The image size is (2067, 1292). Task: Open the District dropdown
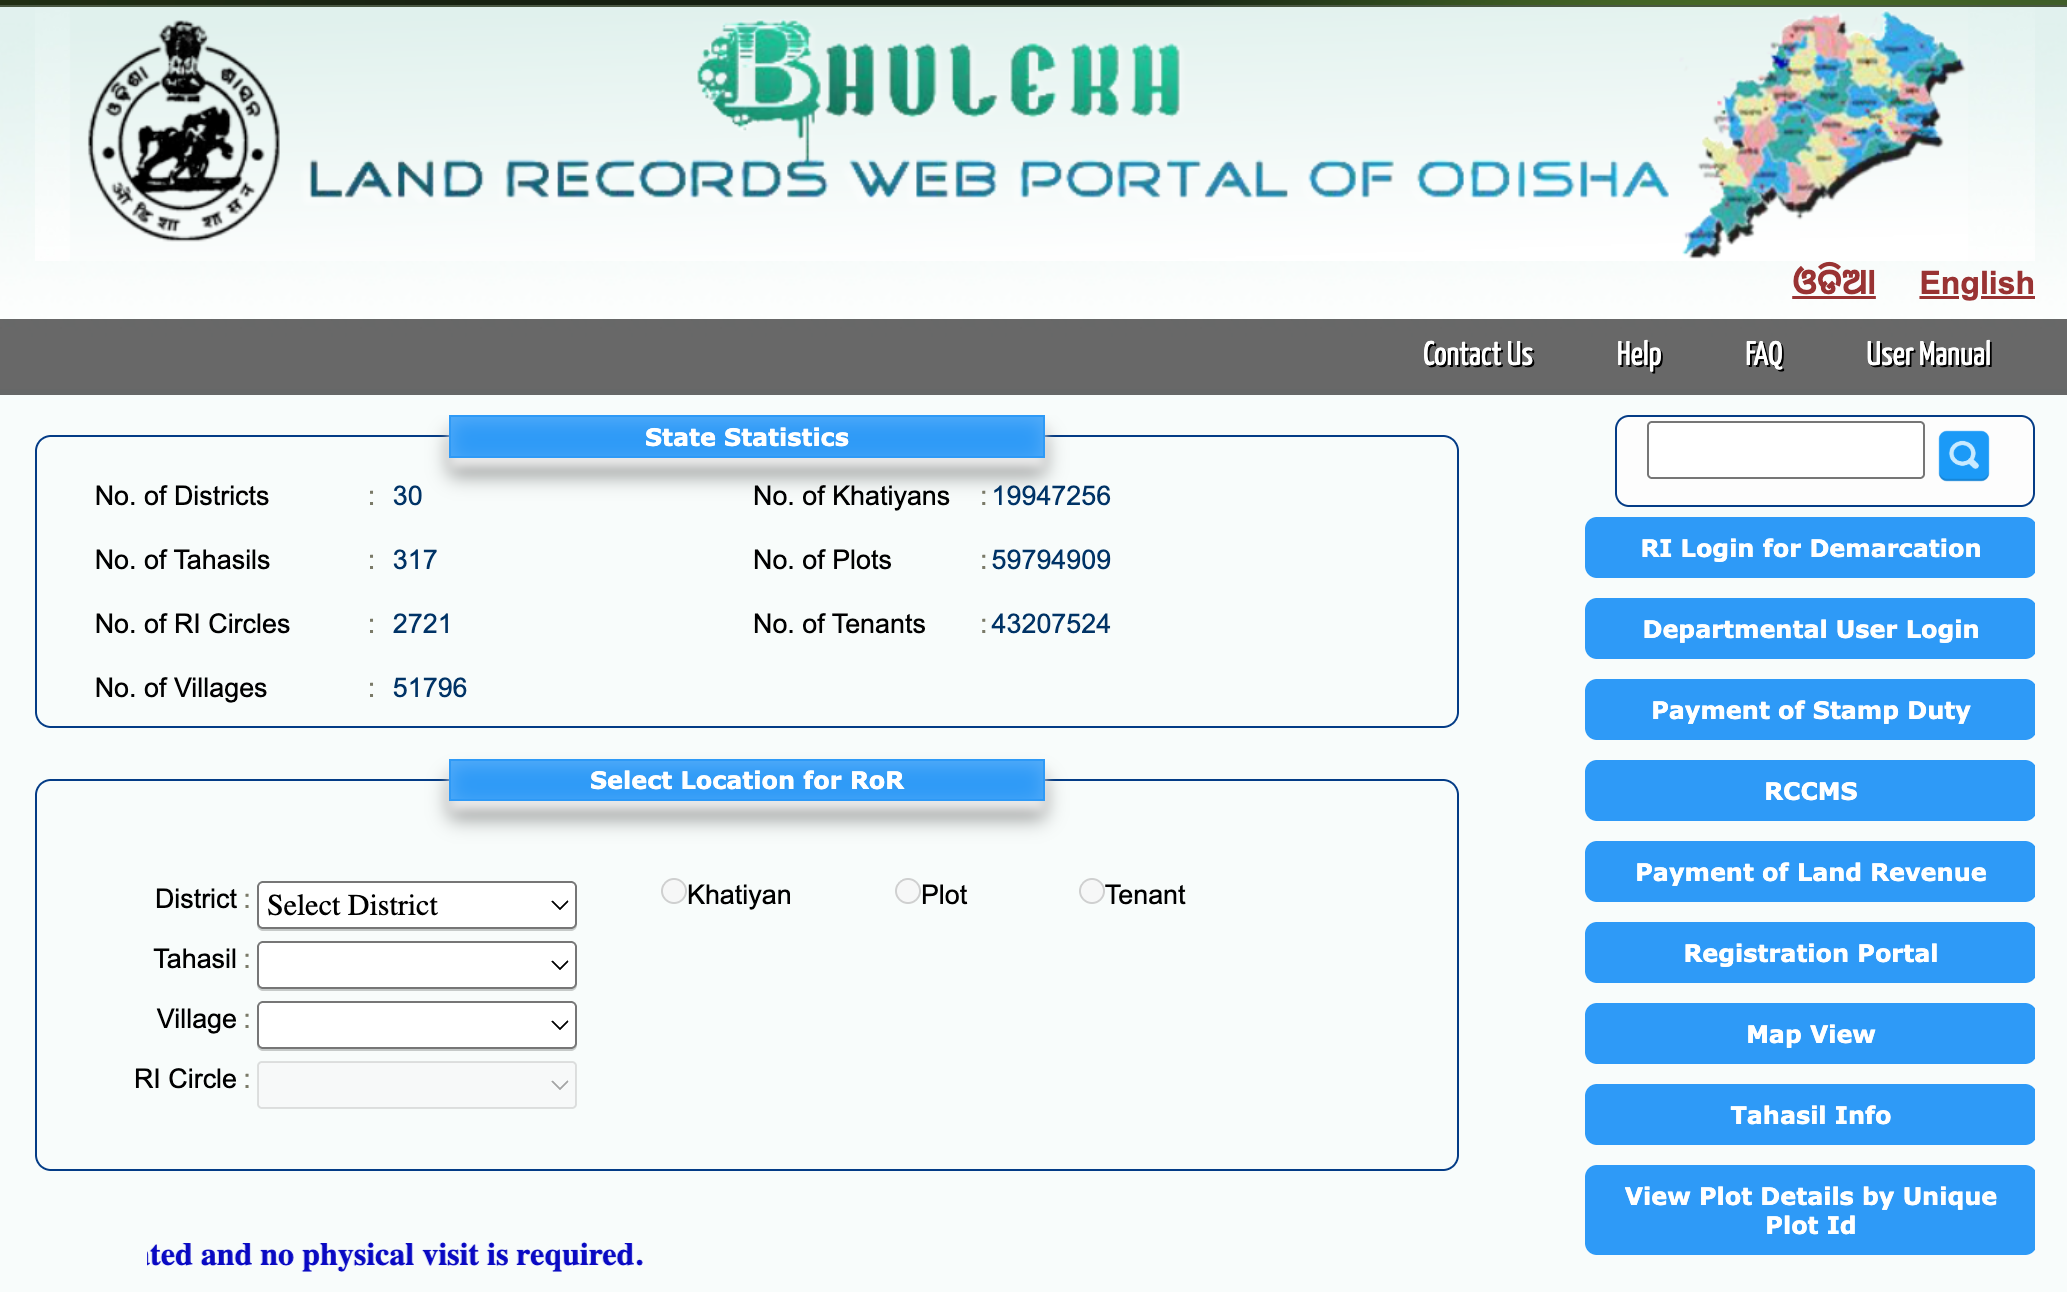[x=416, y=905]
